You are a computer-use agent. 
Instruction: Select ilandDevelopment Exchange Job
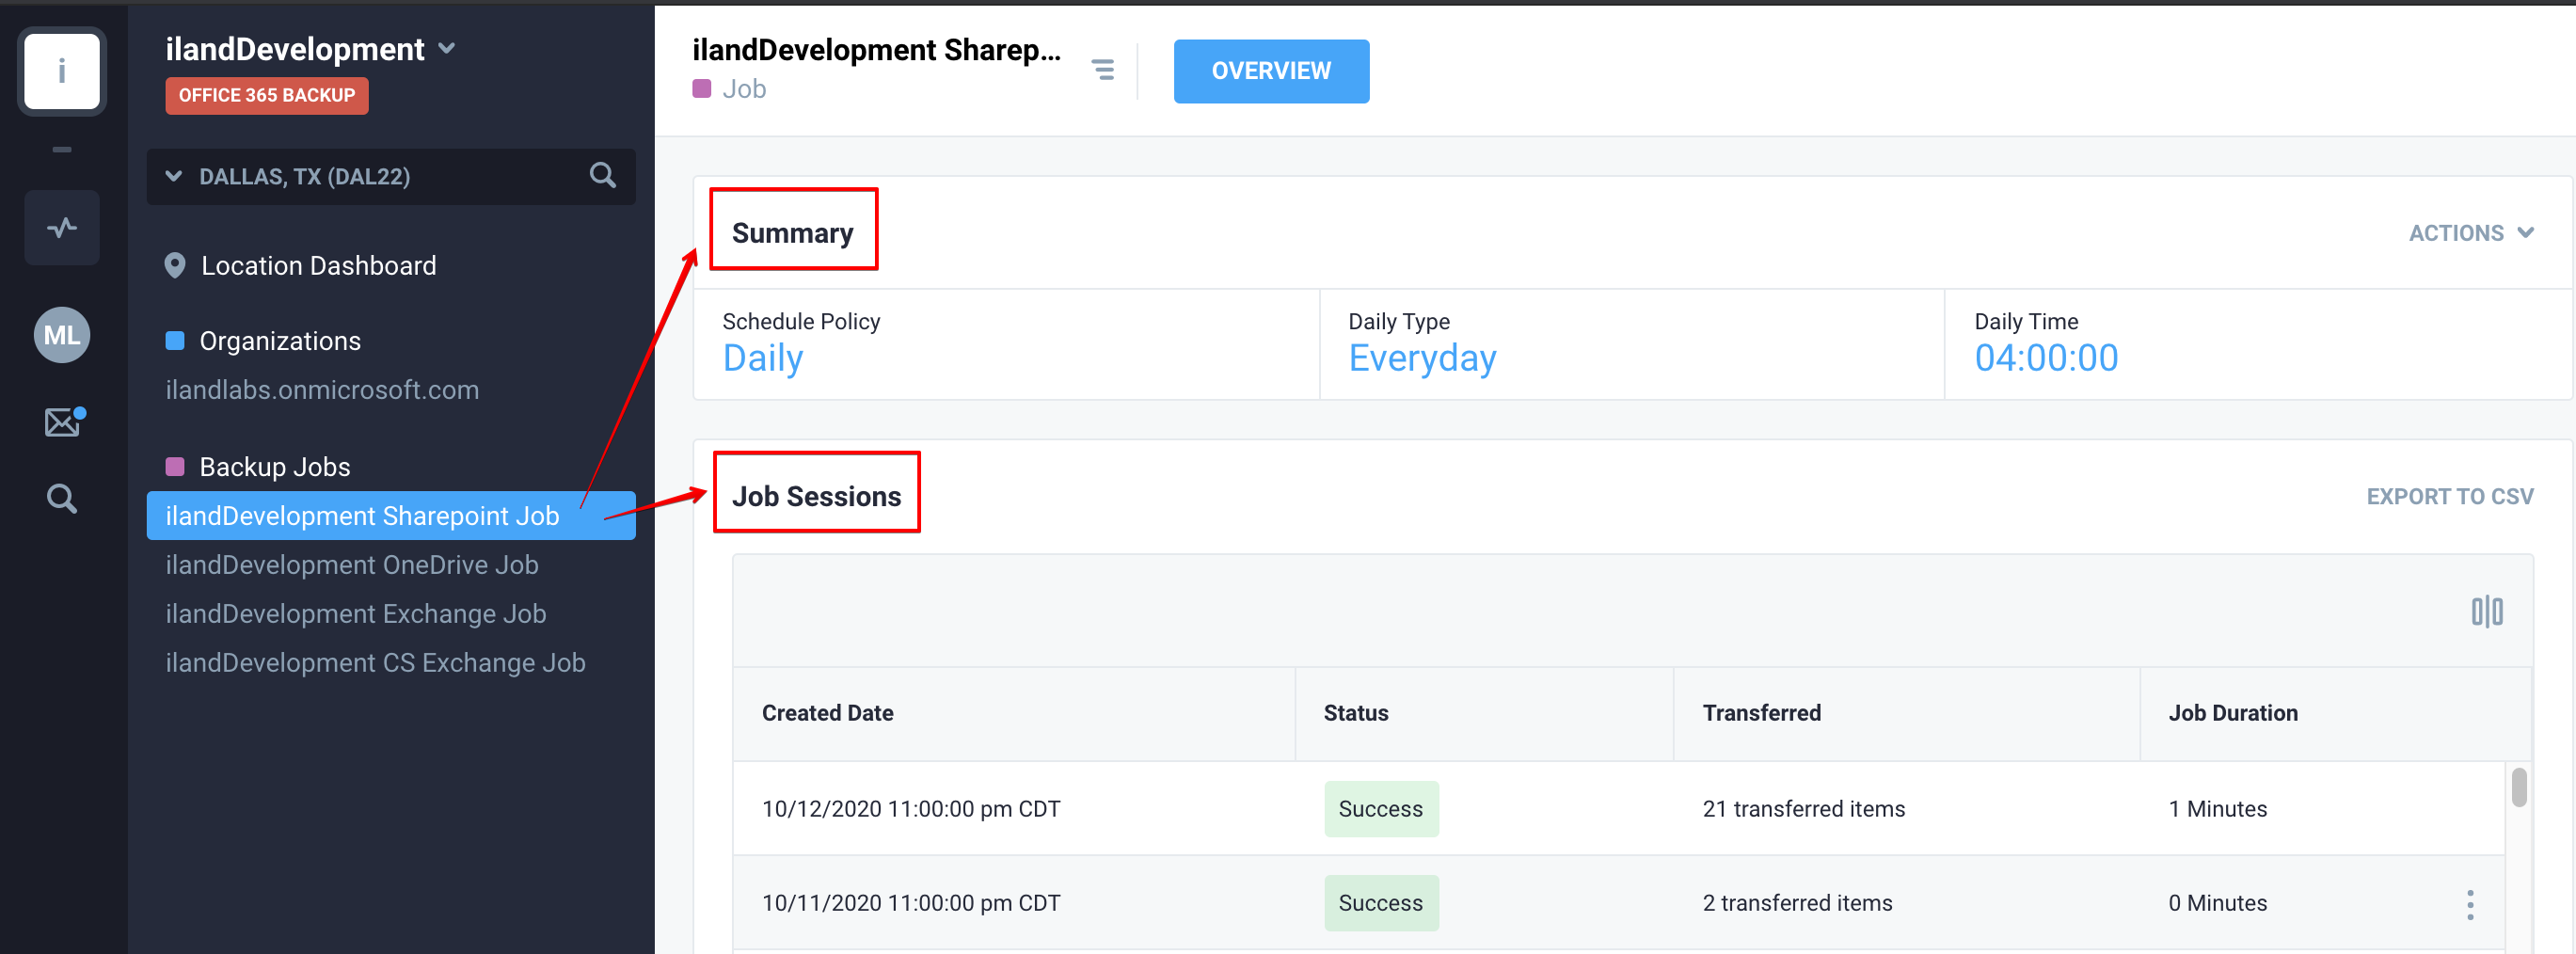[356, 613]
